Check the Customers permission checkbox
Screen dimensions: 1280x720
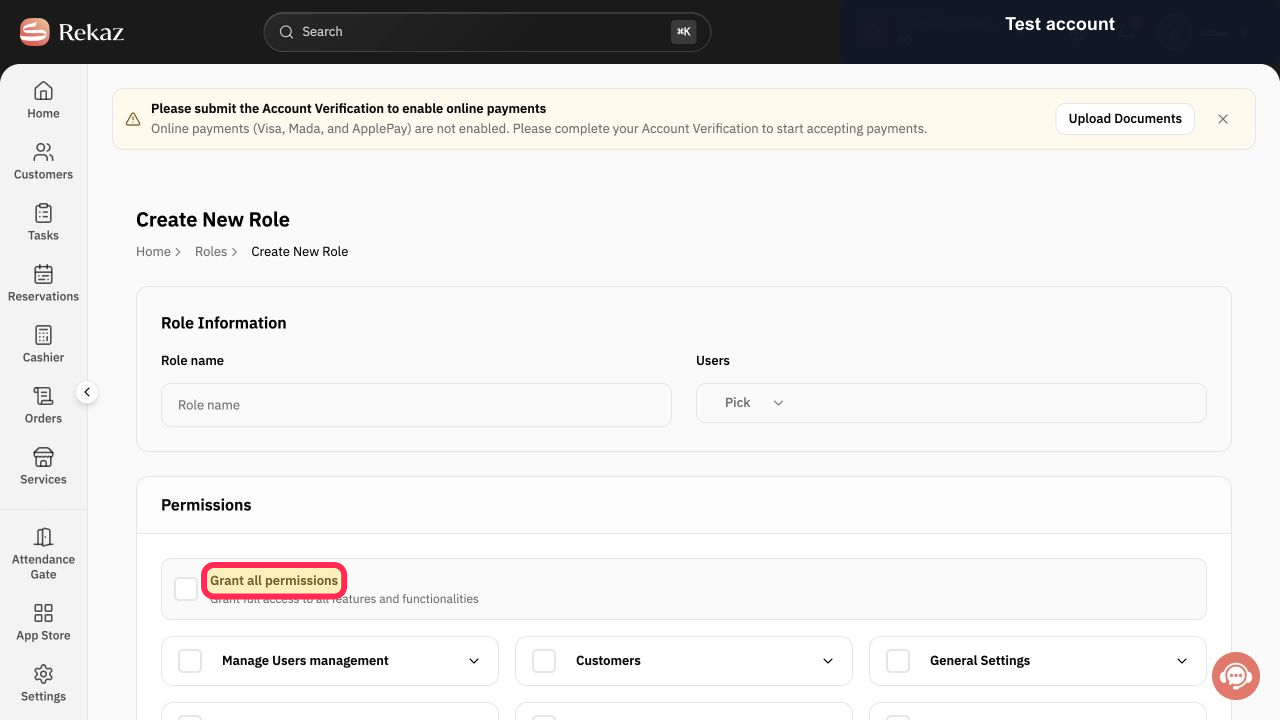pos(544,661)
